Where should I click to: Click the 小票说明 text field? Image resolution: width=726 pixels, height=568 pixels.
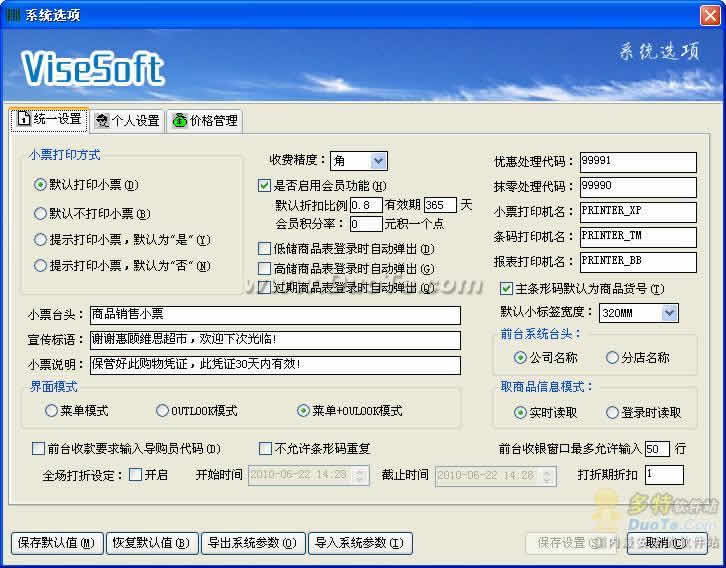click(275, 365)
